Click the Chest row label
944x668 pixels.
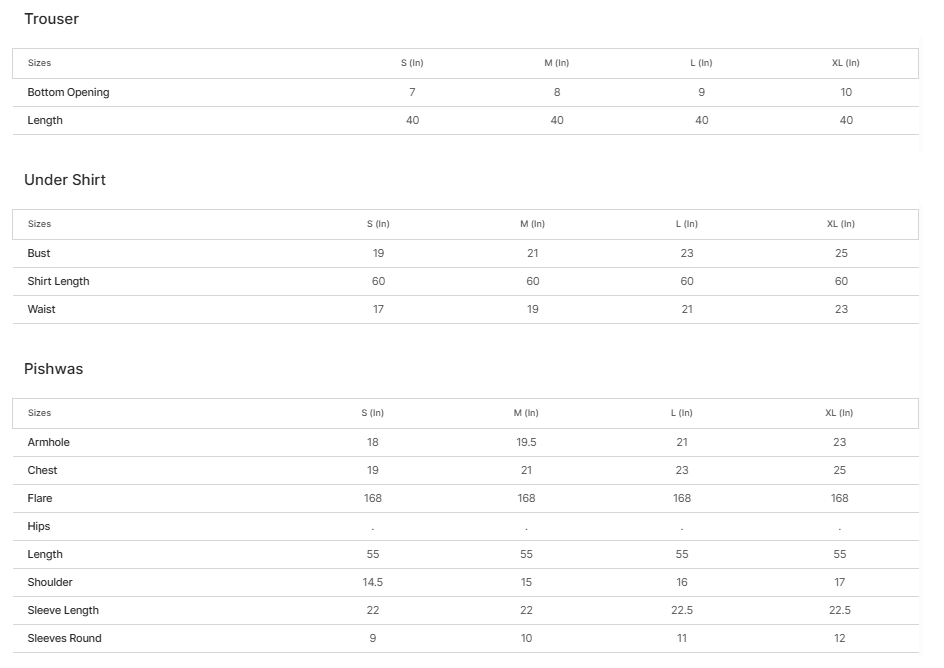[x=42, y=470]
